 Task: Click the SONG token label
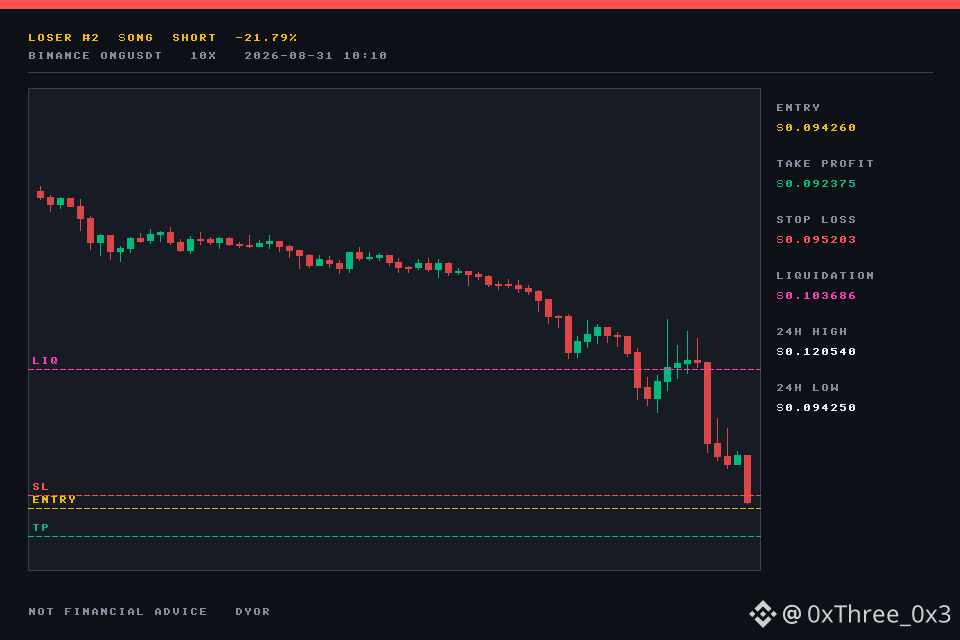click(135, 37)
